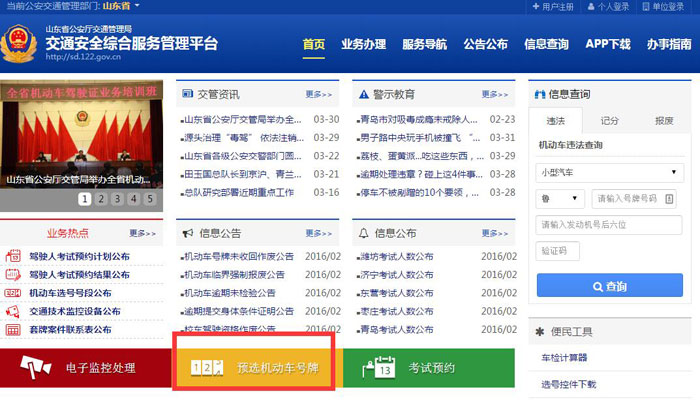Open 机动车逾期未检验公告
The height and width of the screenshot is (400, 700).
click(x=229, y=293)
